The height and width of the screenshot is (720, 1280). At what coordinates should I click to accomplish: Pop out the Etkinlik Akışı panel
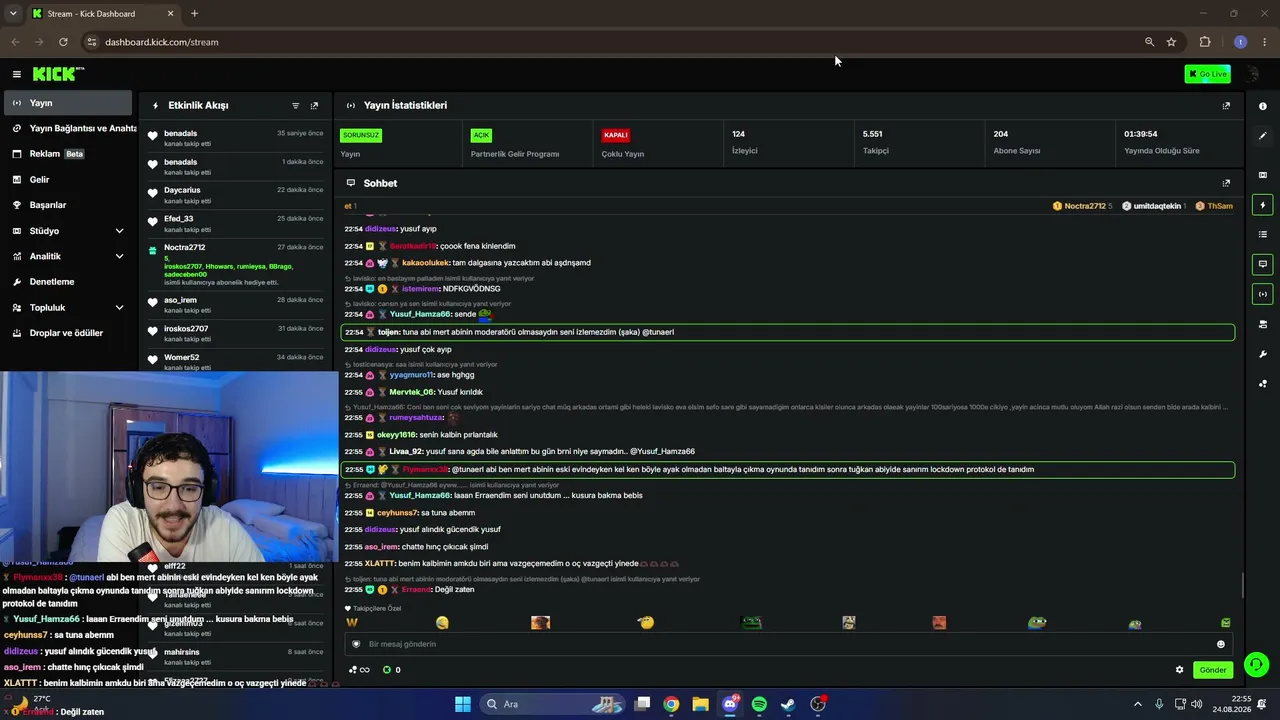(x=314, y=106)
